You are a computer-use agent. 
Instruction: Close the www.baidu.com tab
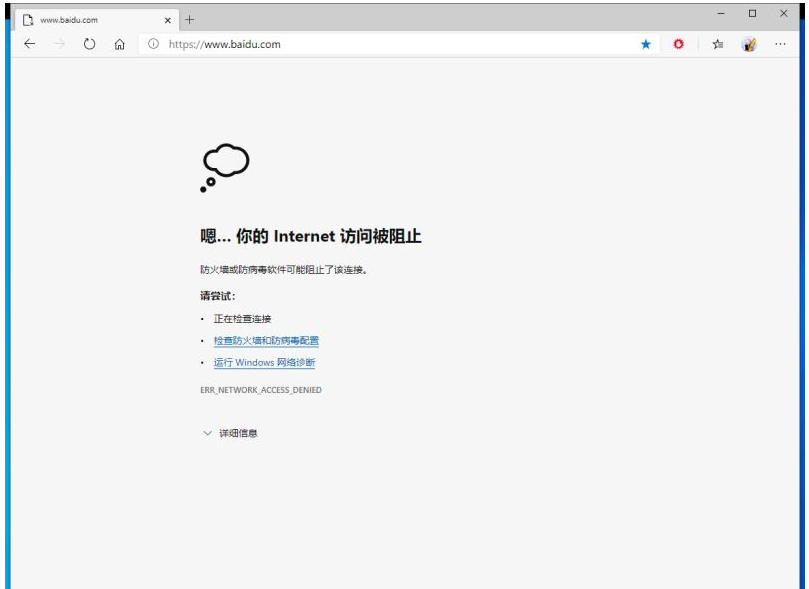click(x=168, y=20)
